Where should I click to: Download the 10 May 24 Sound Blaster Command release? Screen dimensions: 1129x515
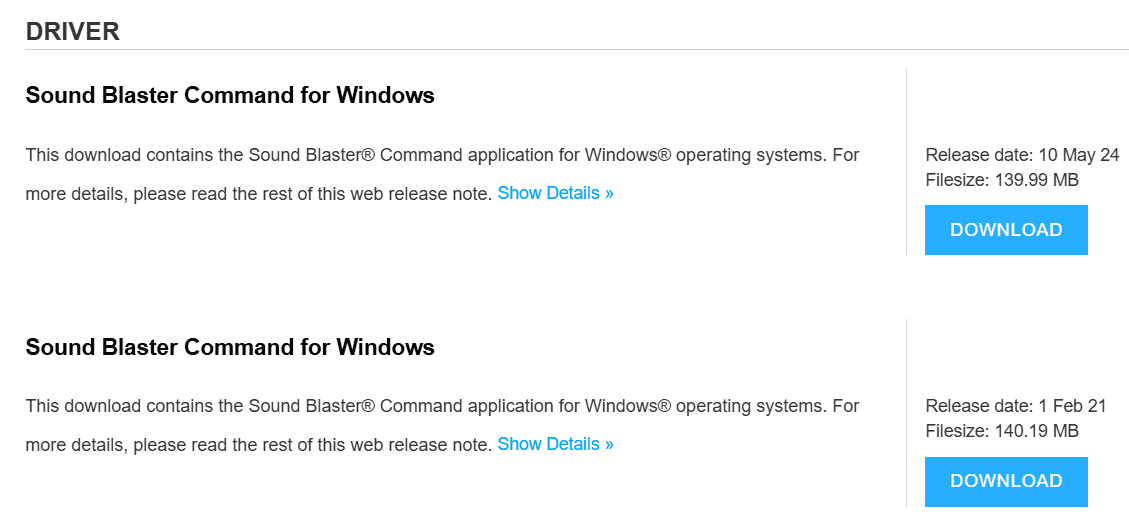[x=1006, y=230]
